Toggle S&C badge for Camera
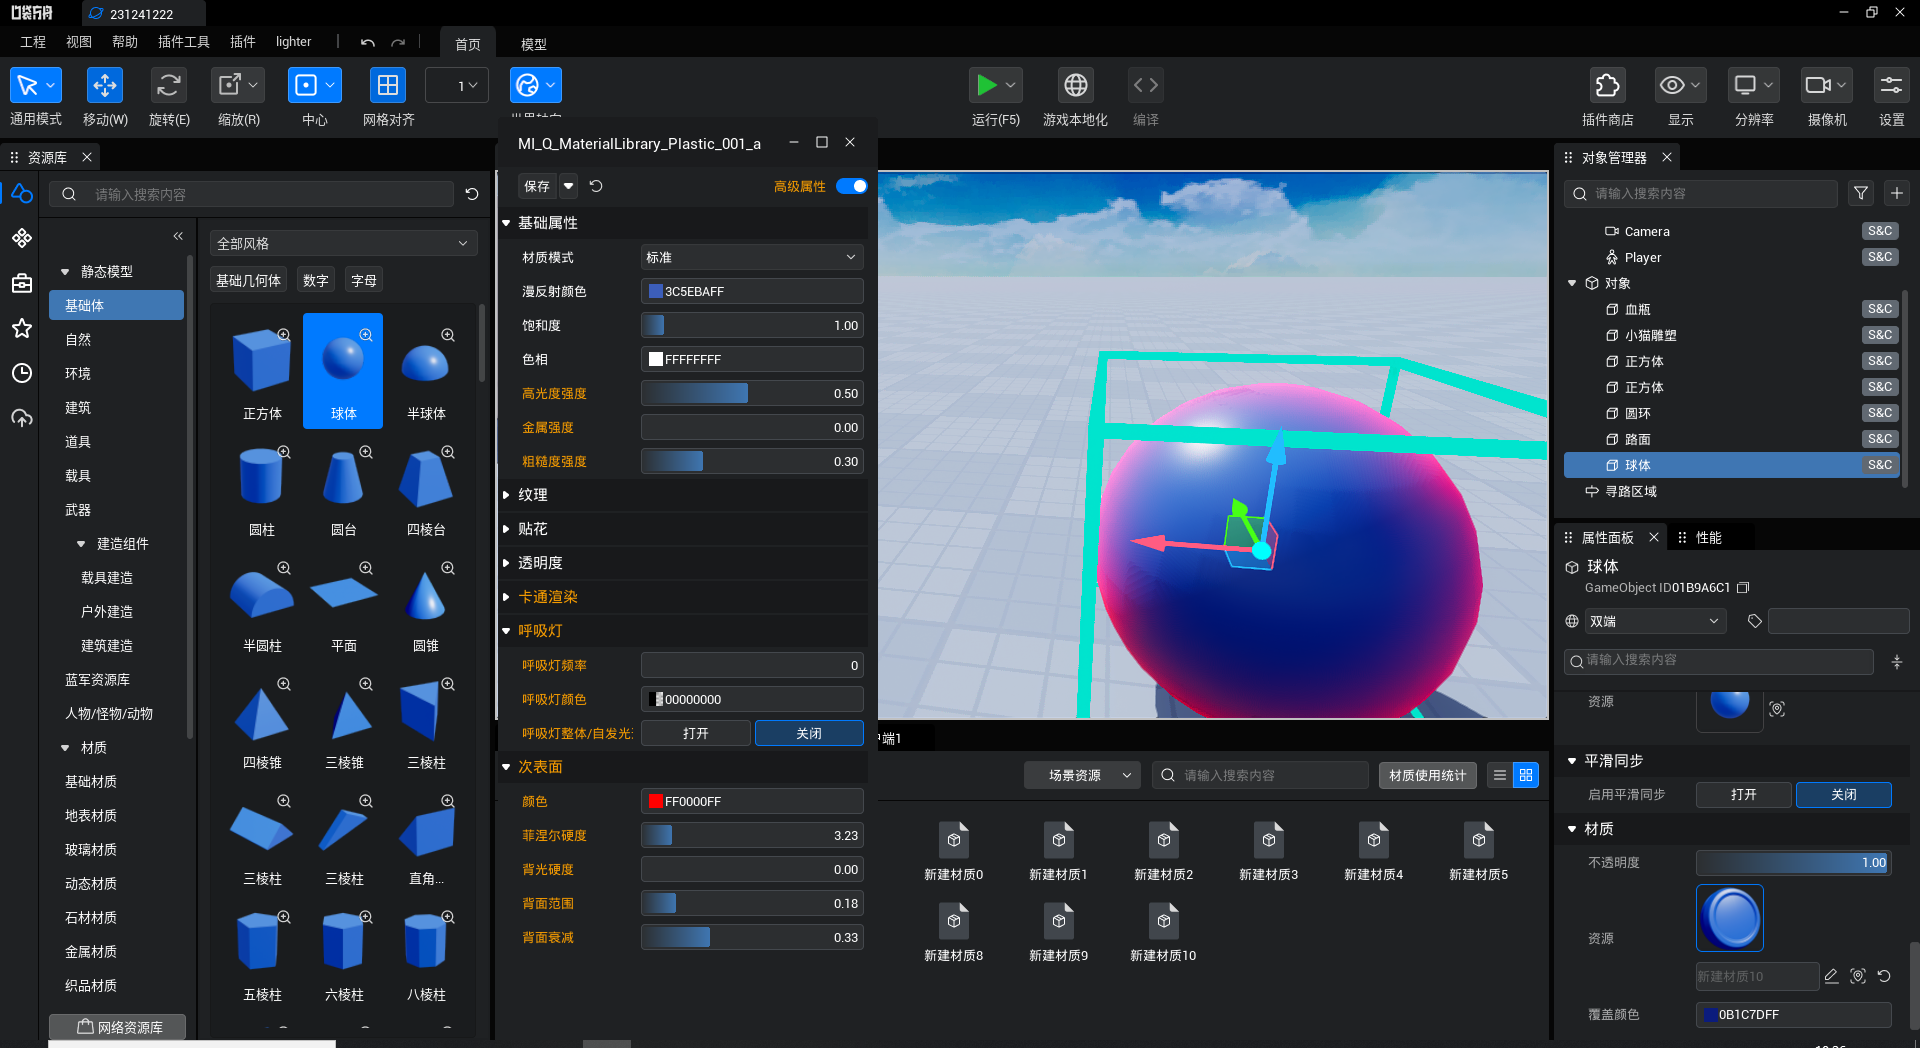The image size is (1920, 1048). tap(1880, 231)
